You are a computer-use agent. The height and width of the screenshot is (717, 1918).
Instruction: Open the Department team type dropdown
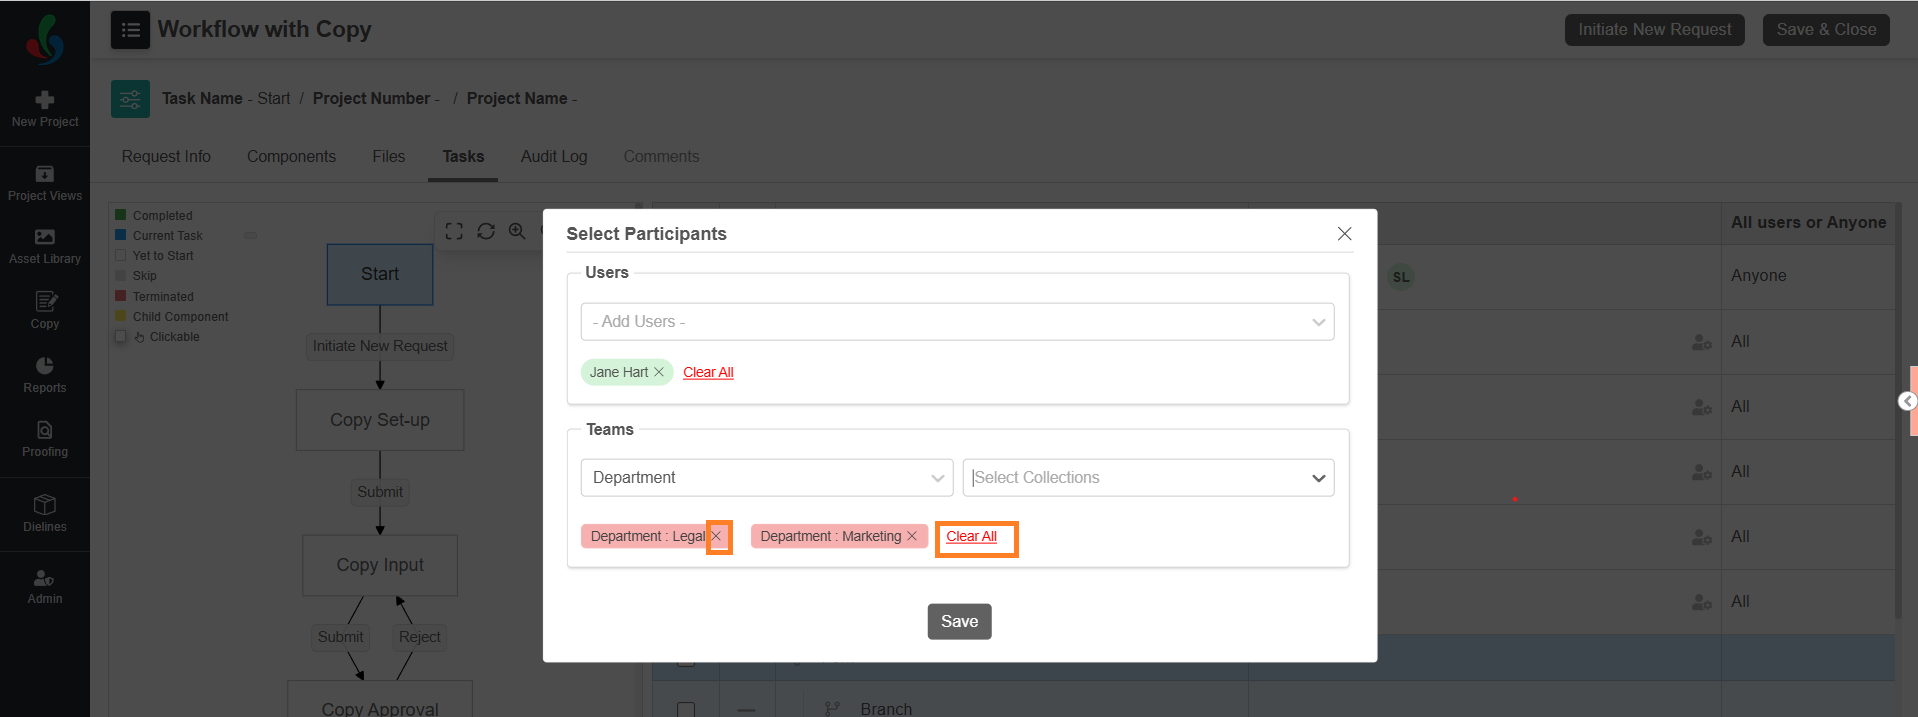[766, 478]
